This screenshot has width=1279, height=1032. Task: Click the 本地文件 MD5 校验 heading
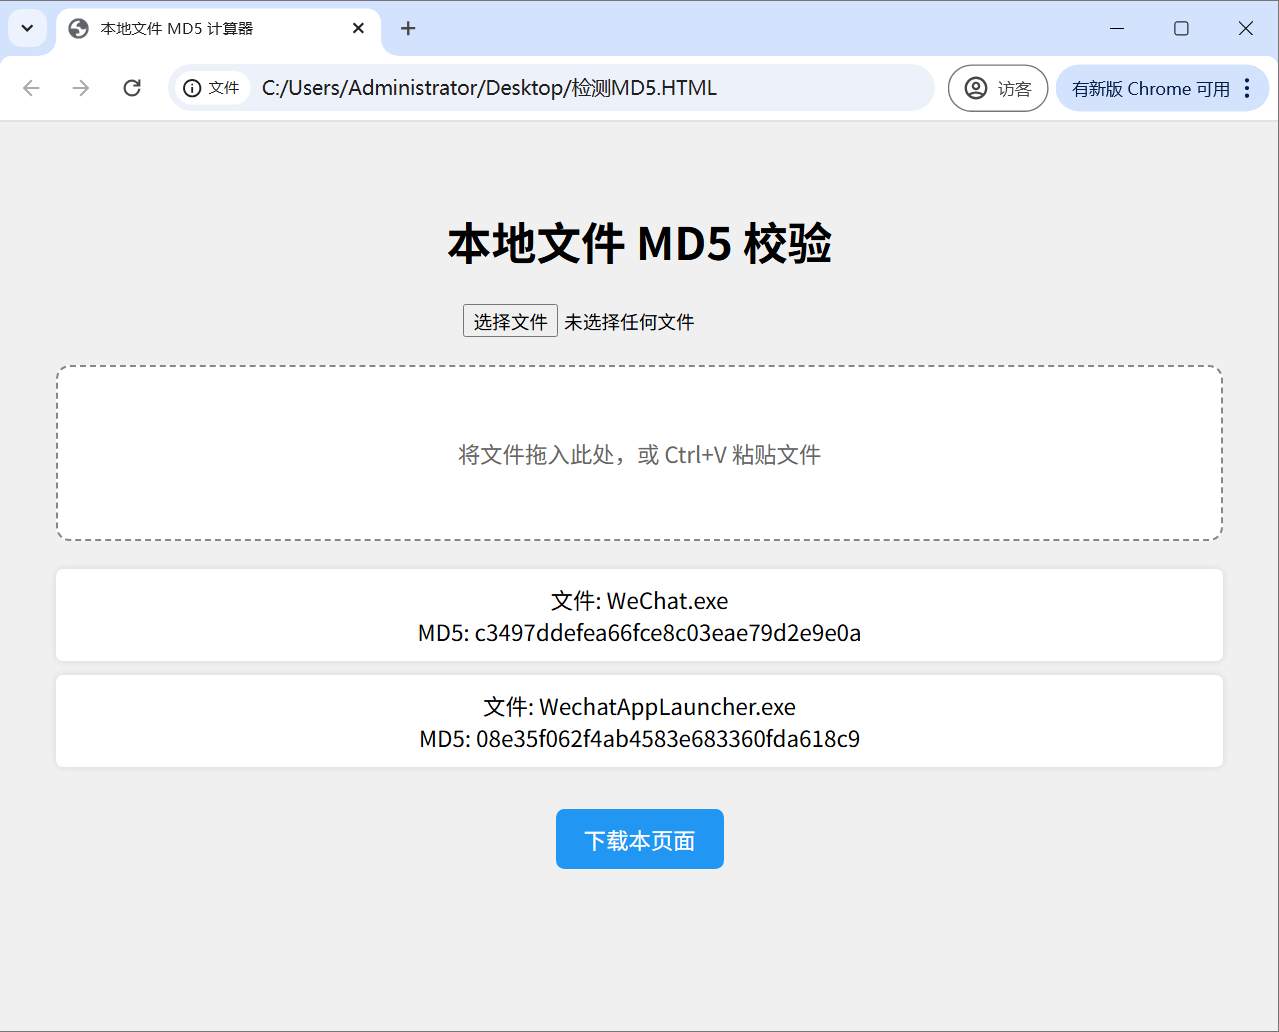coord(639,243)
